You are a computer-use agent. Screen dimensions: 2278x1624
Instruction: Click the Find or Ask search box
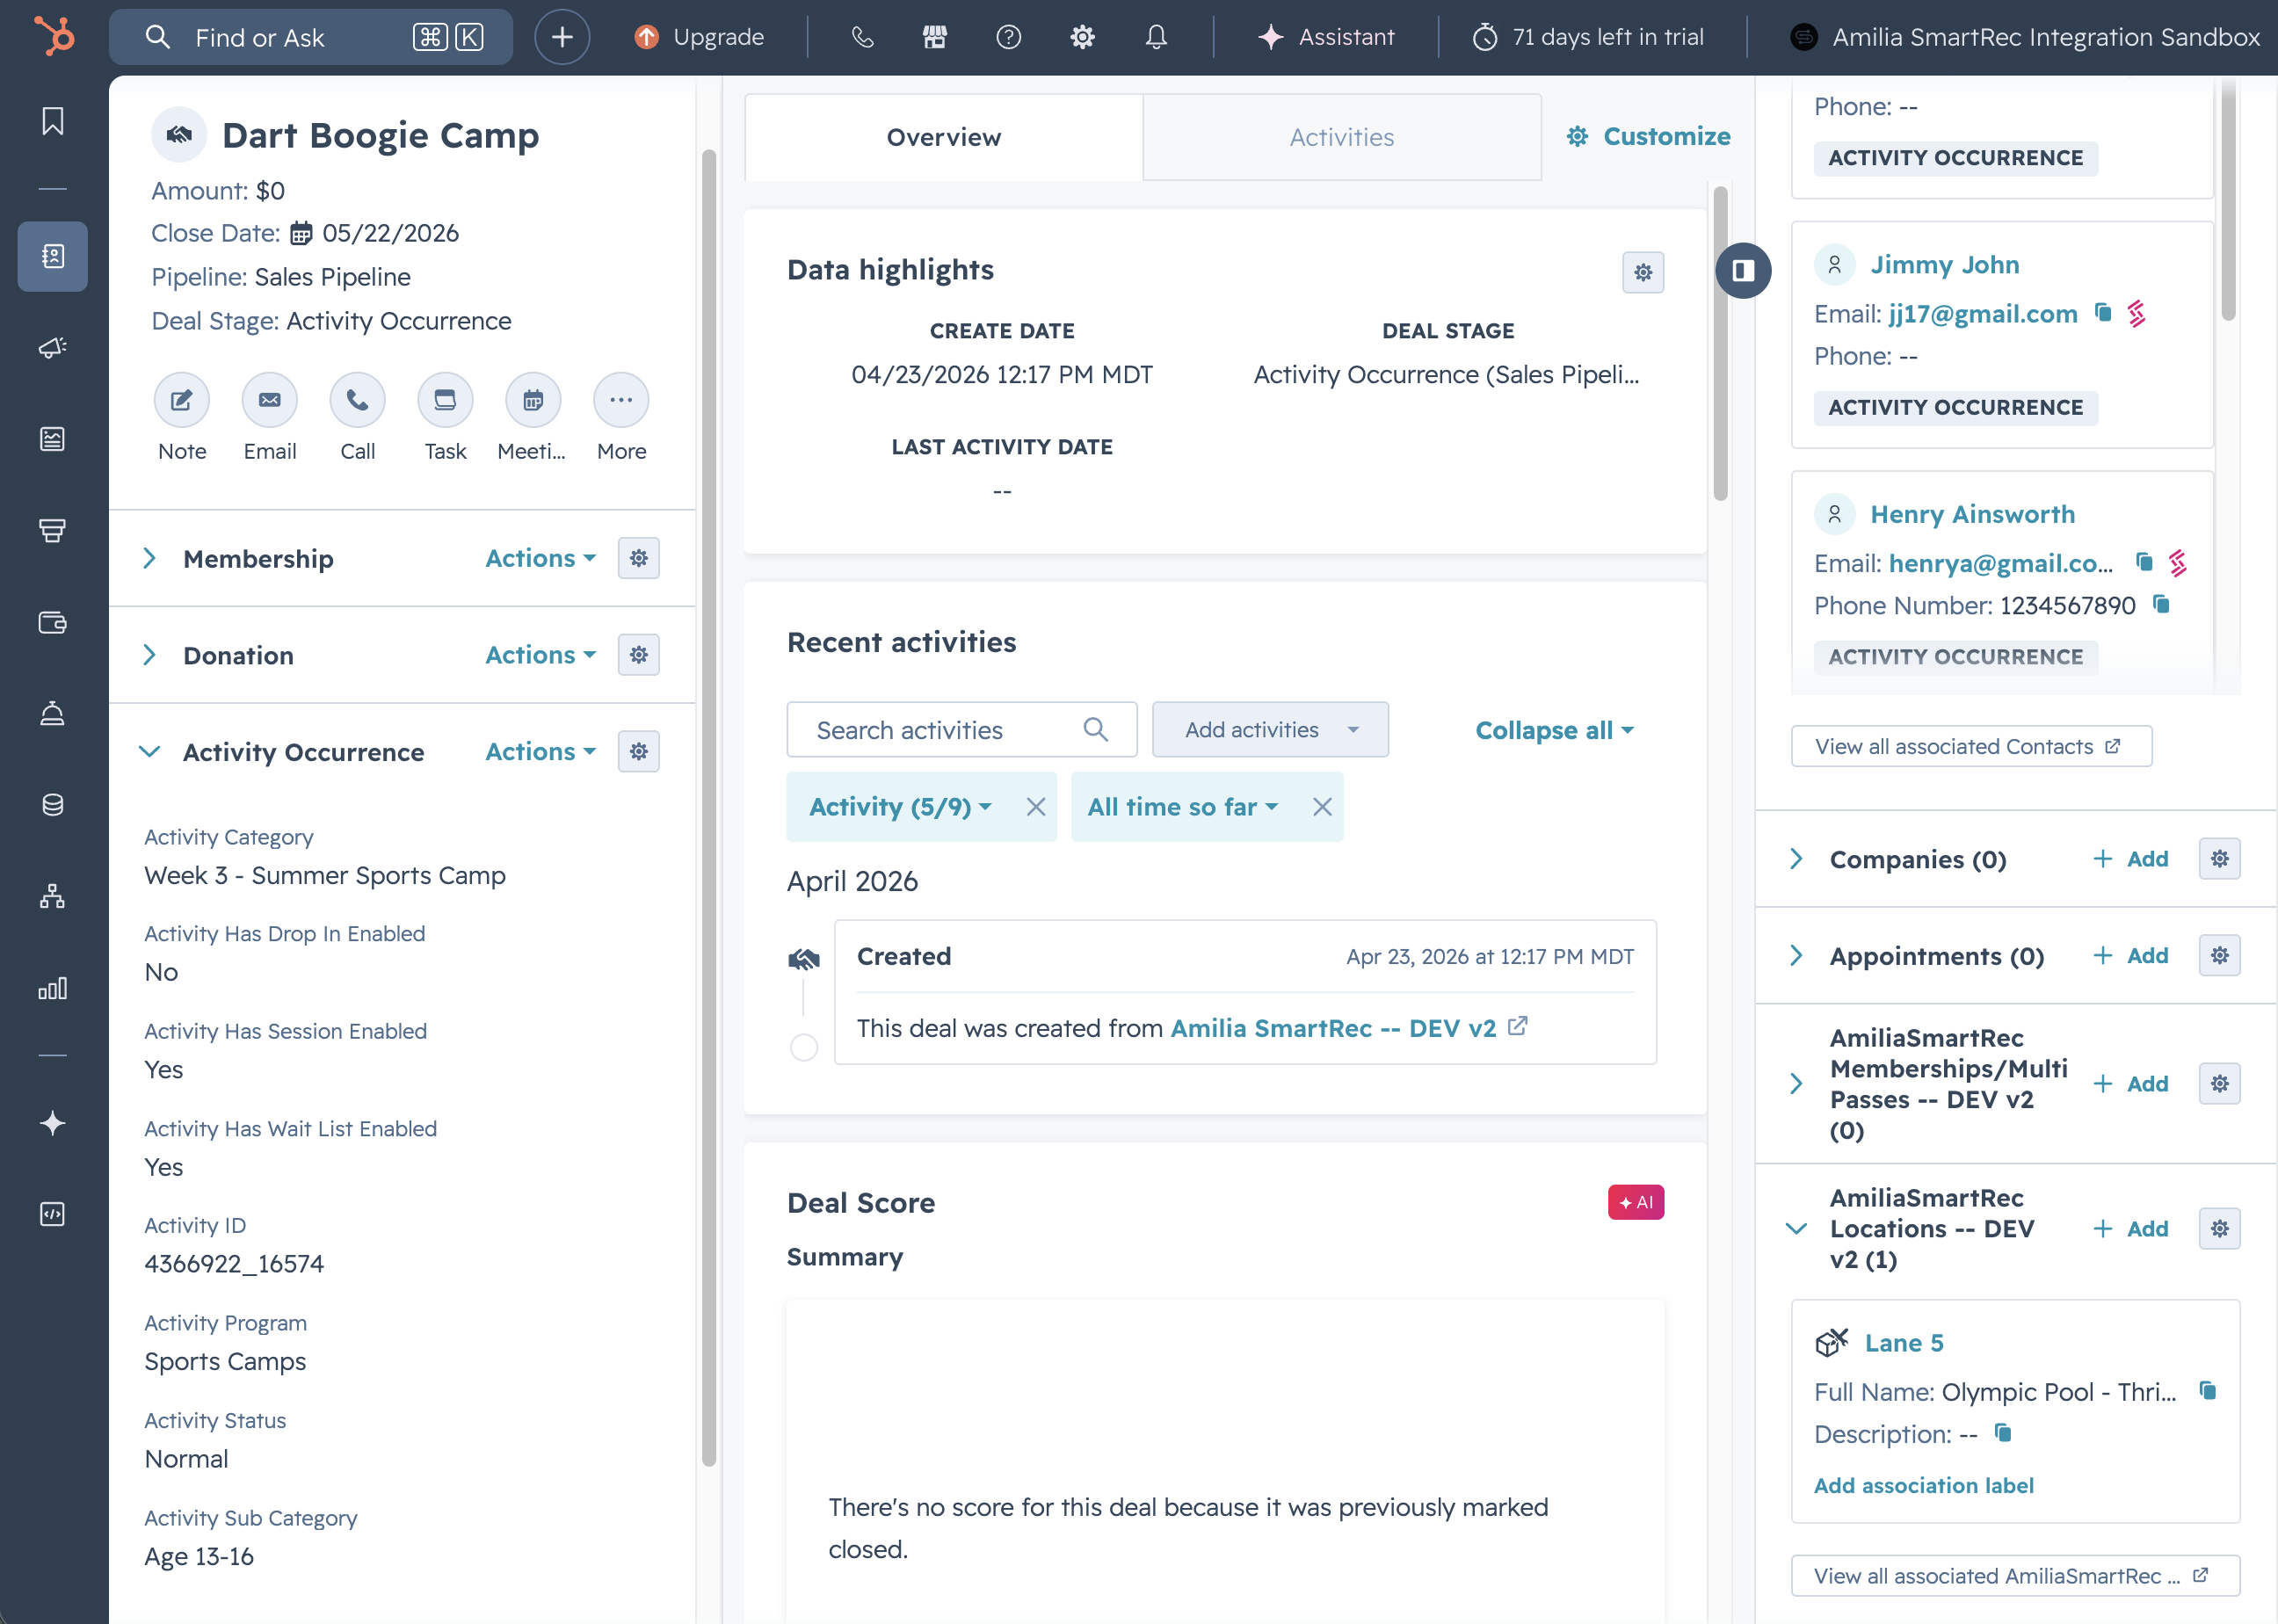311,37
